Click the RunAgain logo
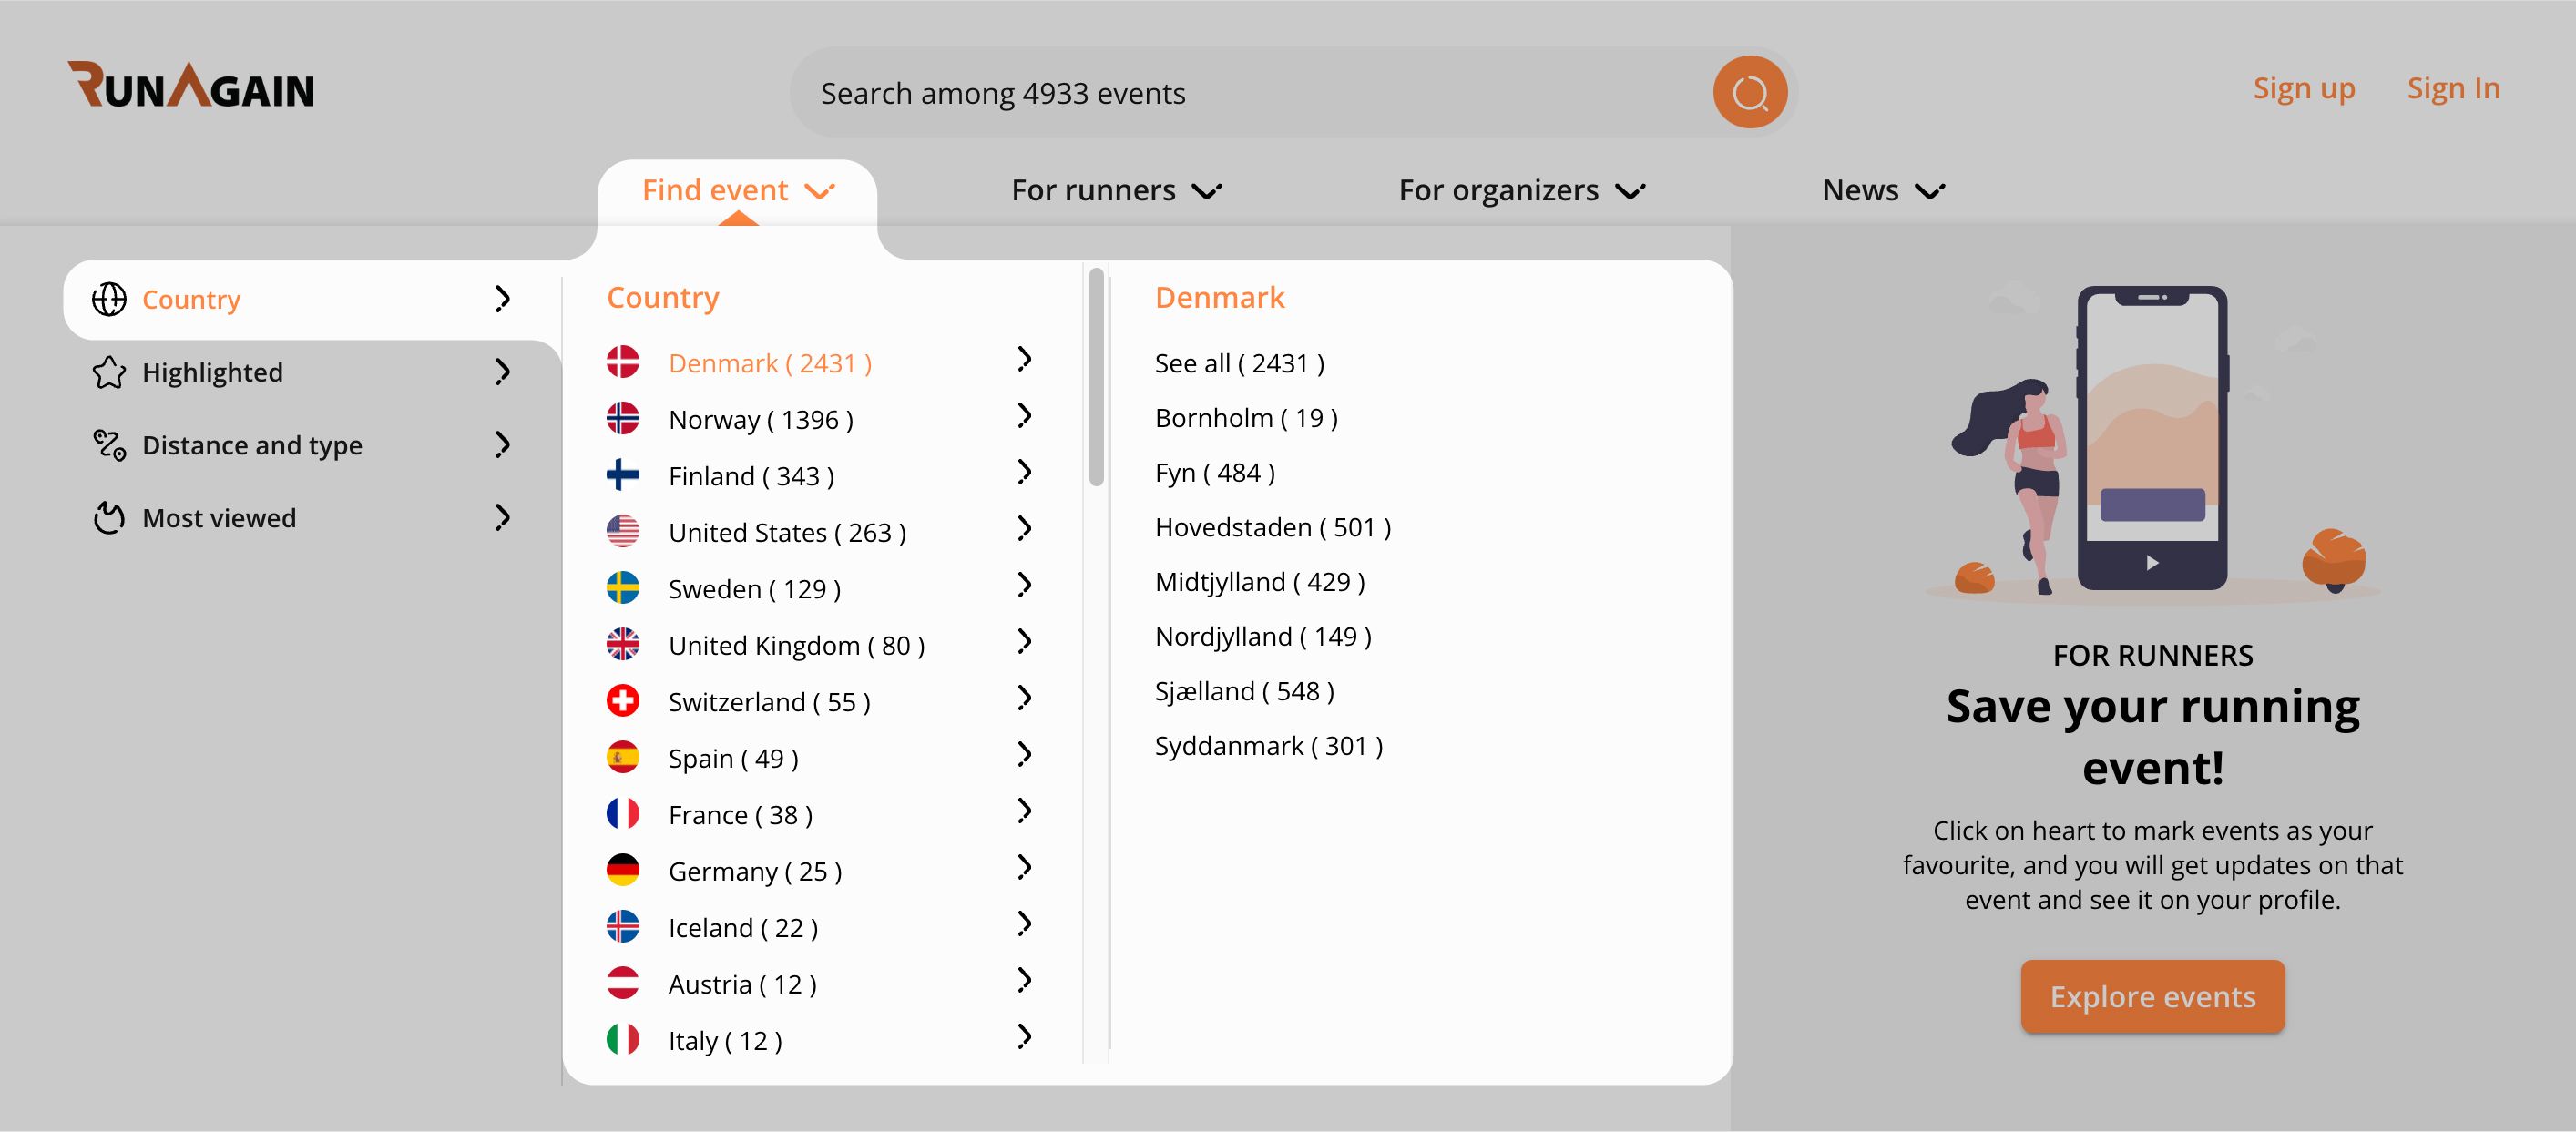Image resolution: width=2576 pixels, height=1132 pixels. click(191, 85)
